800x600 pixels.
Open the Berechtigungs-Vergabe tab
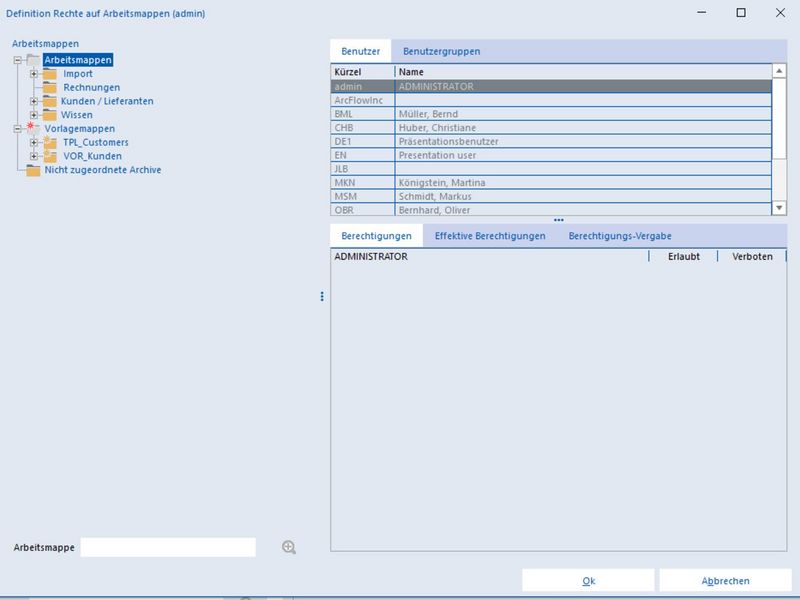point(620,236)
